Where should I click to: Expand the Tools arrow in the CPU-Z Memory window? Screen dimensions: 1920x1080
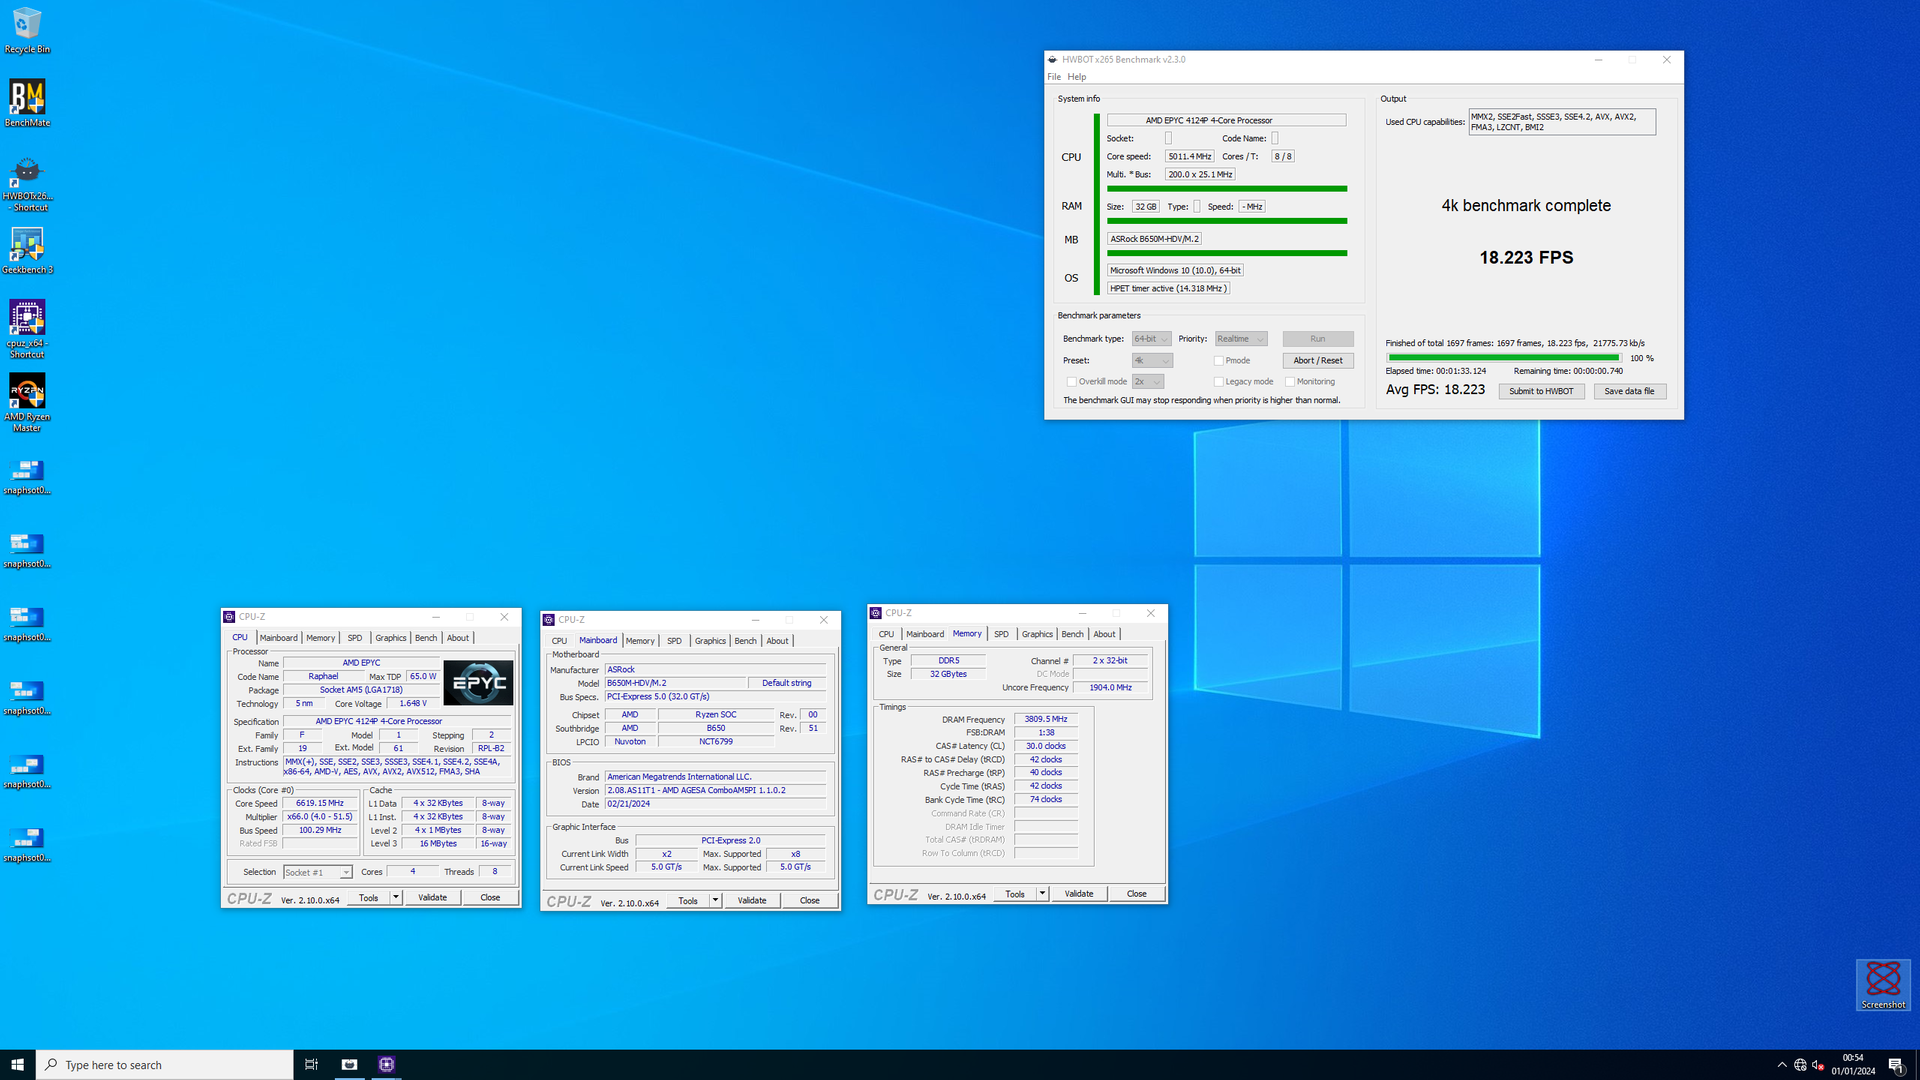pyautogui.click(x=1042, y=894)
